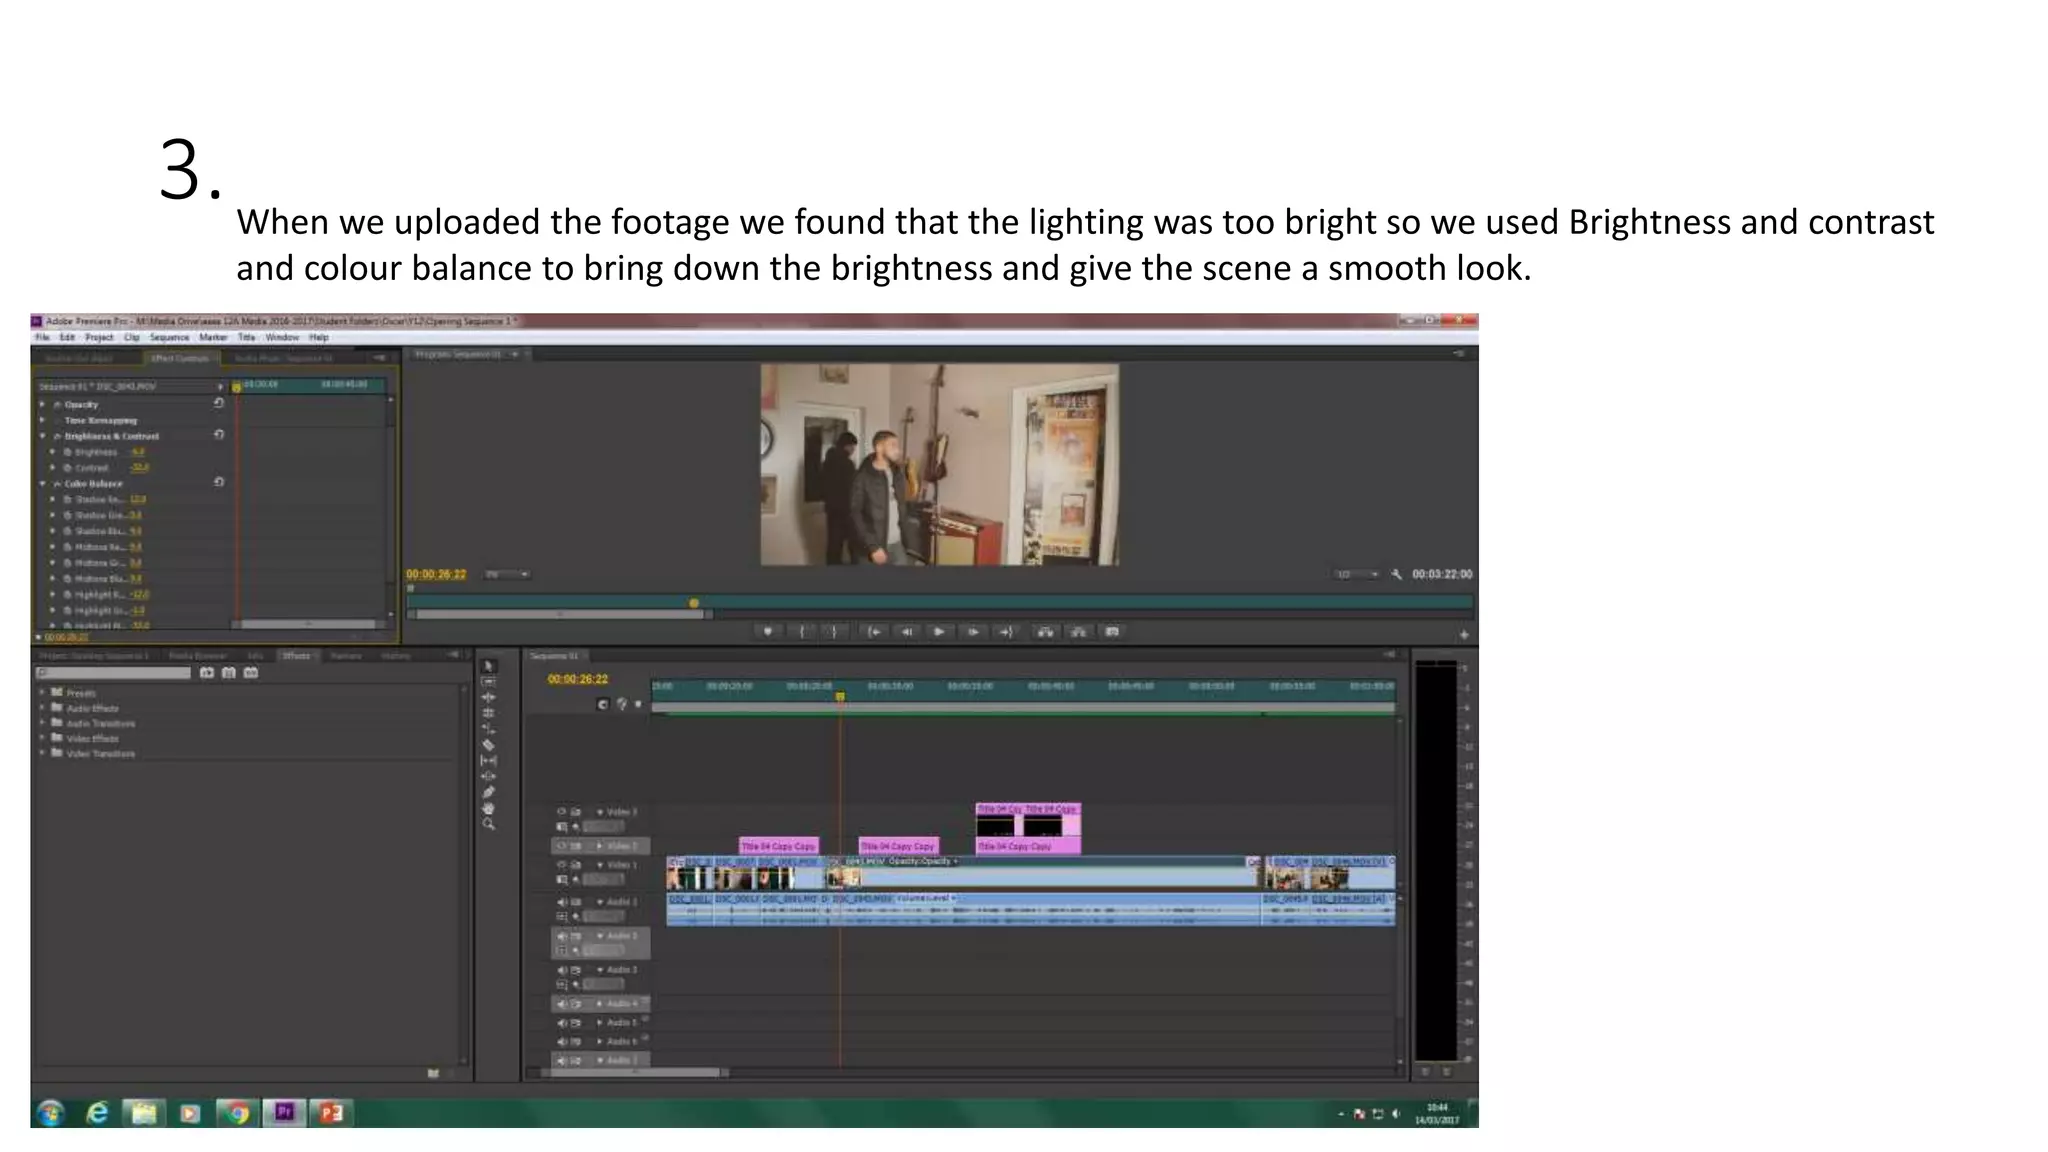This screenshot has width=2048, height=1152.
Task: Select the Hand tool
Action: pyautogui.click(x=489, y=808)
